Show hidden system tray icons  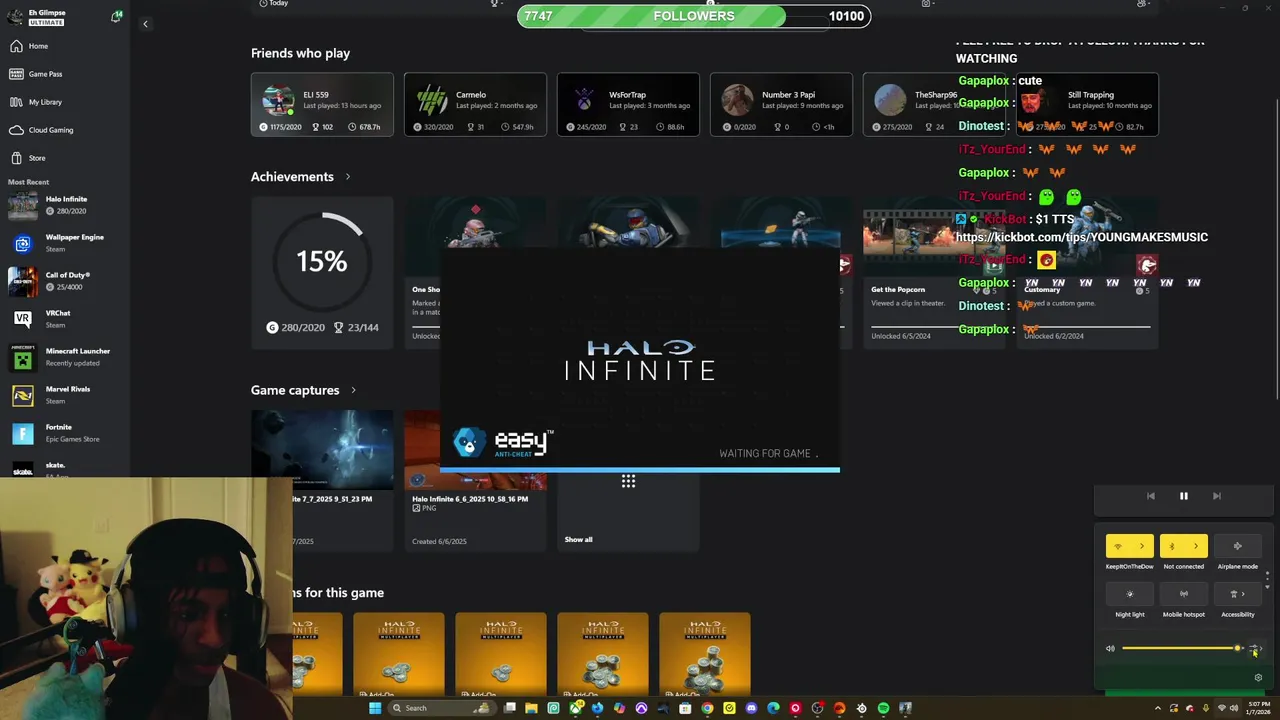pos(1158,708)
